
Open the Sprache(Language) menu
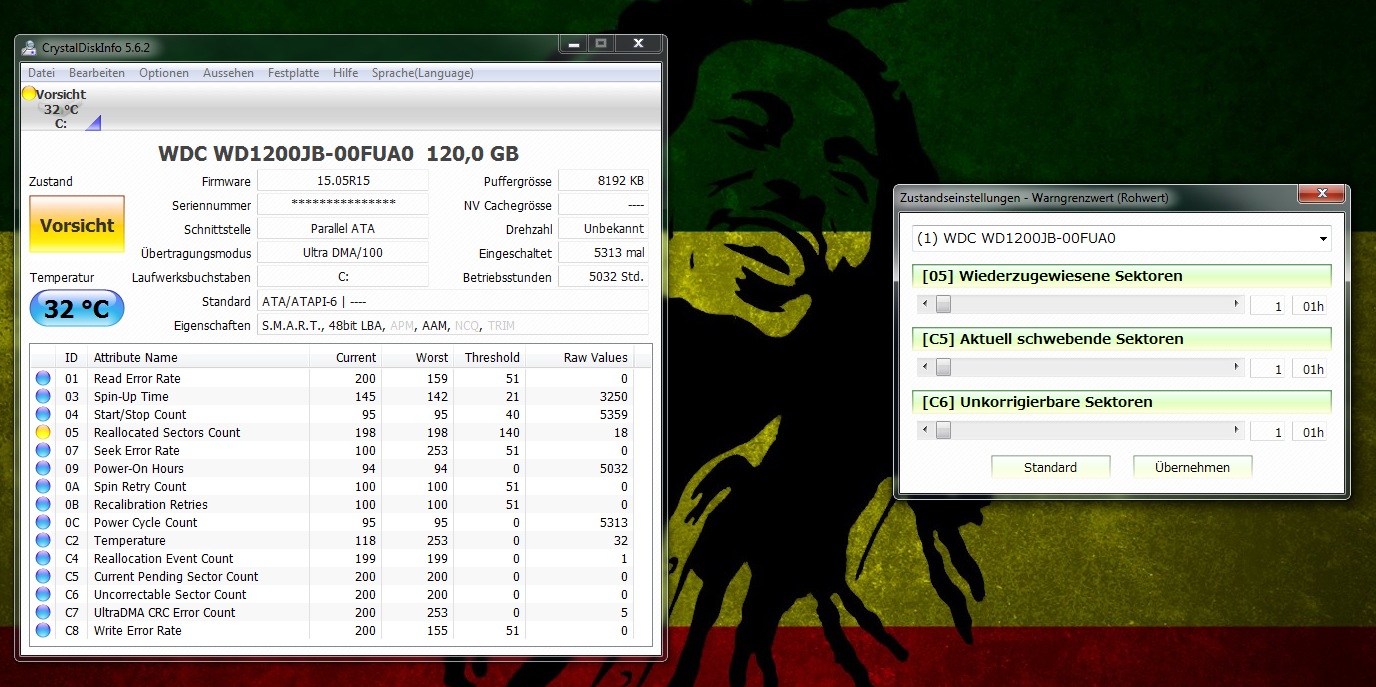(423, 73)
